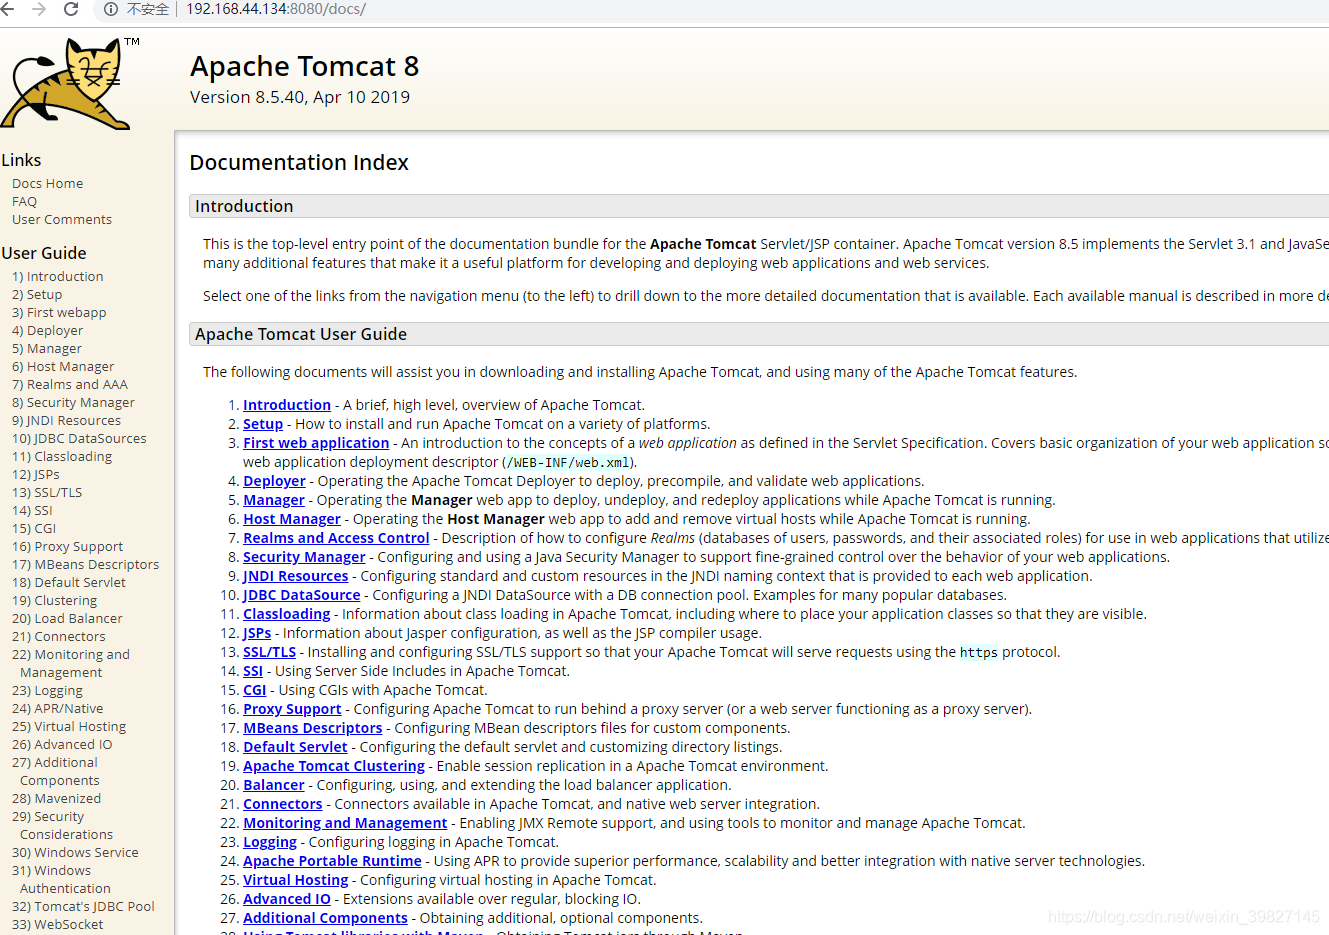The width and height of the screenshot is (1329, 935).
Task: Open the SSL/TLS list link
Action: pyautogui.click(x=270, y=652)
